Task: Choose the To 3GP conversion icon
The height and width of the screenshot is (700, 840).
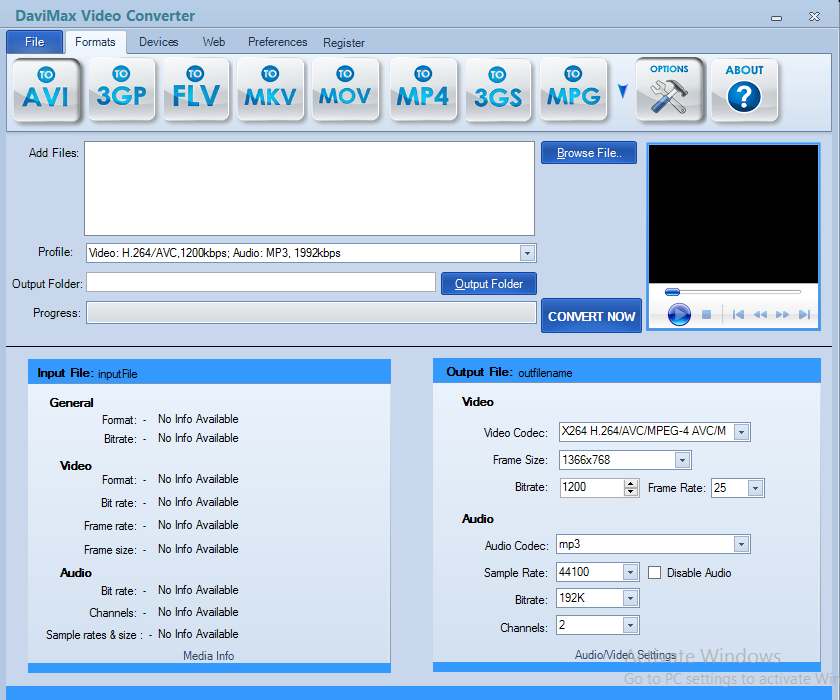Action: (121, 90)
